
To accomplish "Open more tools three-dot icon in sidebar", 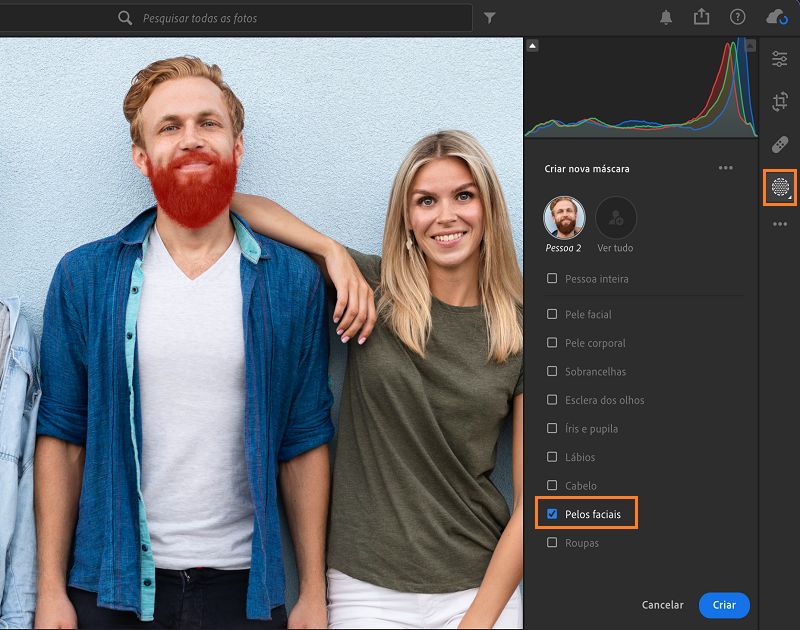I will pos(780,224).
